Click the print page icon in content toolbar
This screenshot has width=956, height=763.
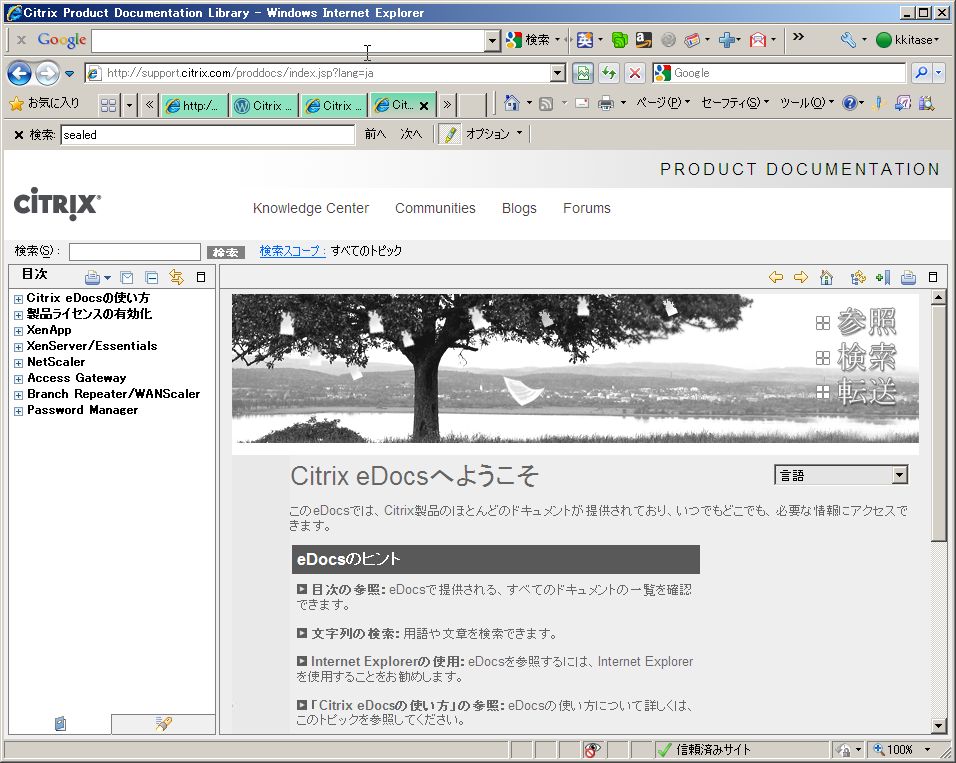point(908,278)
